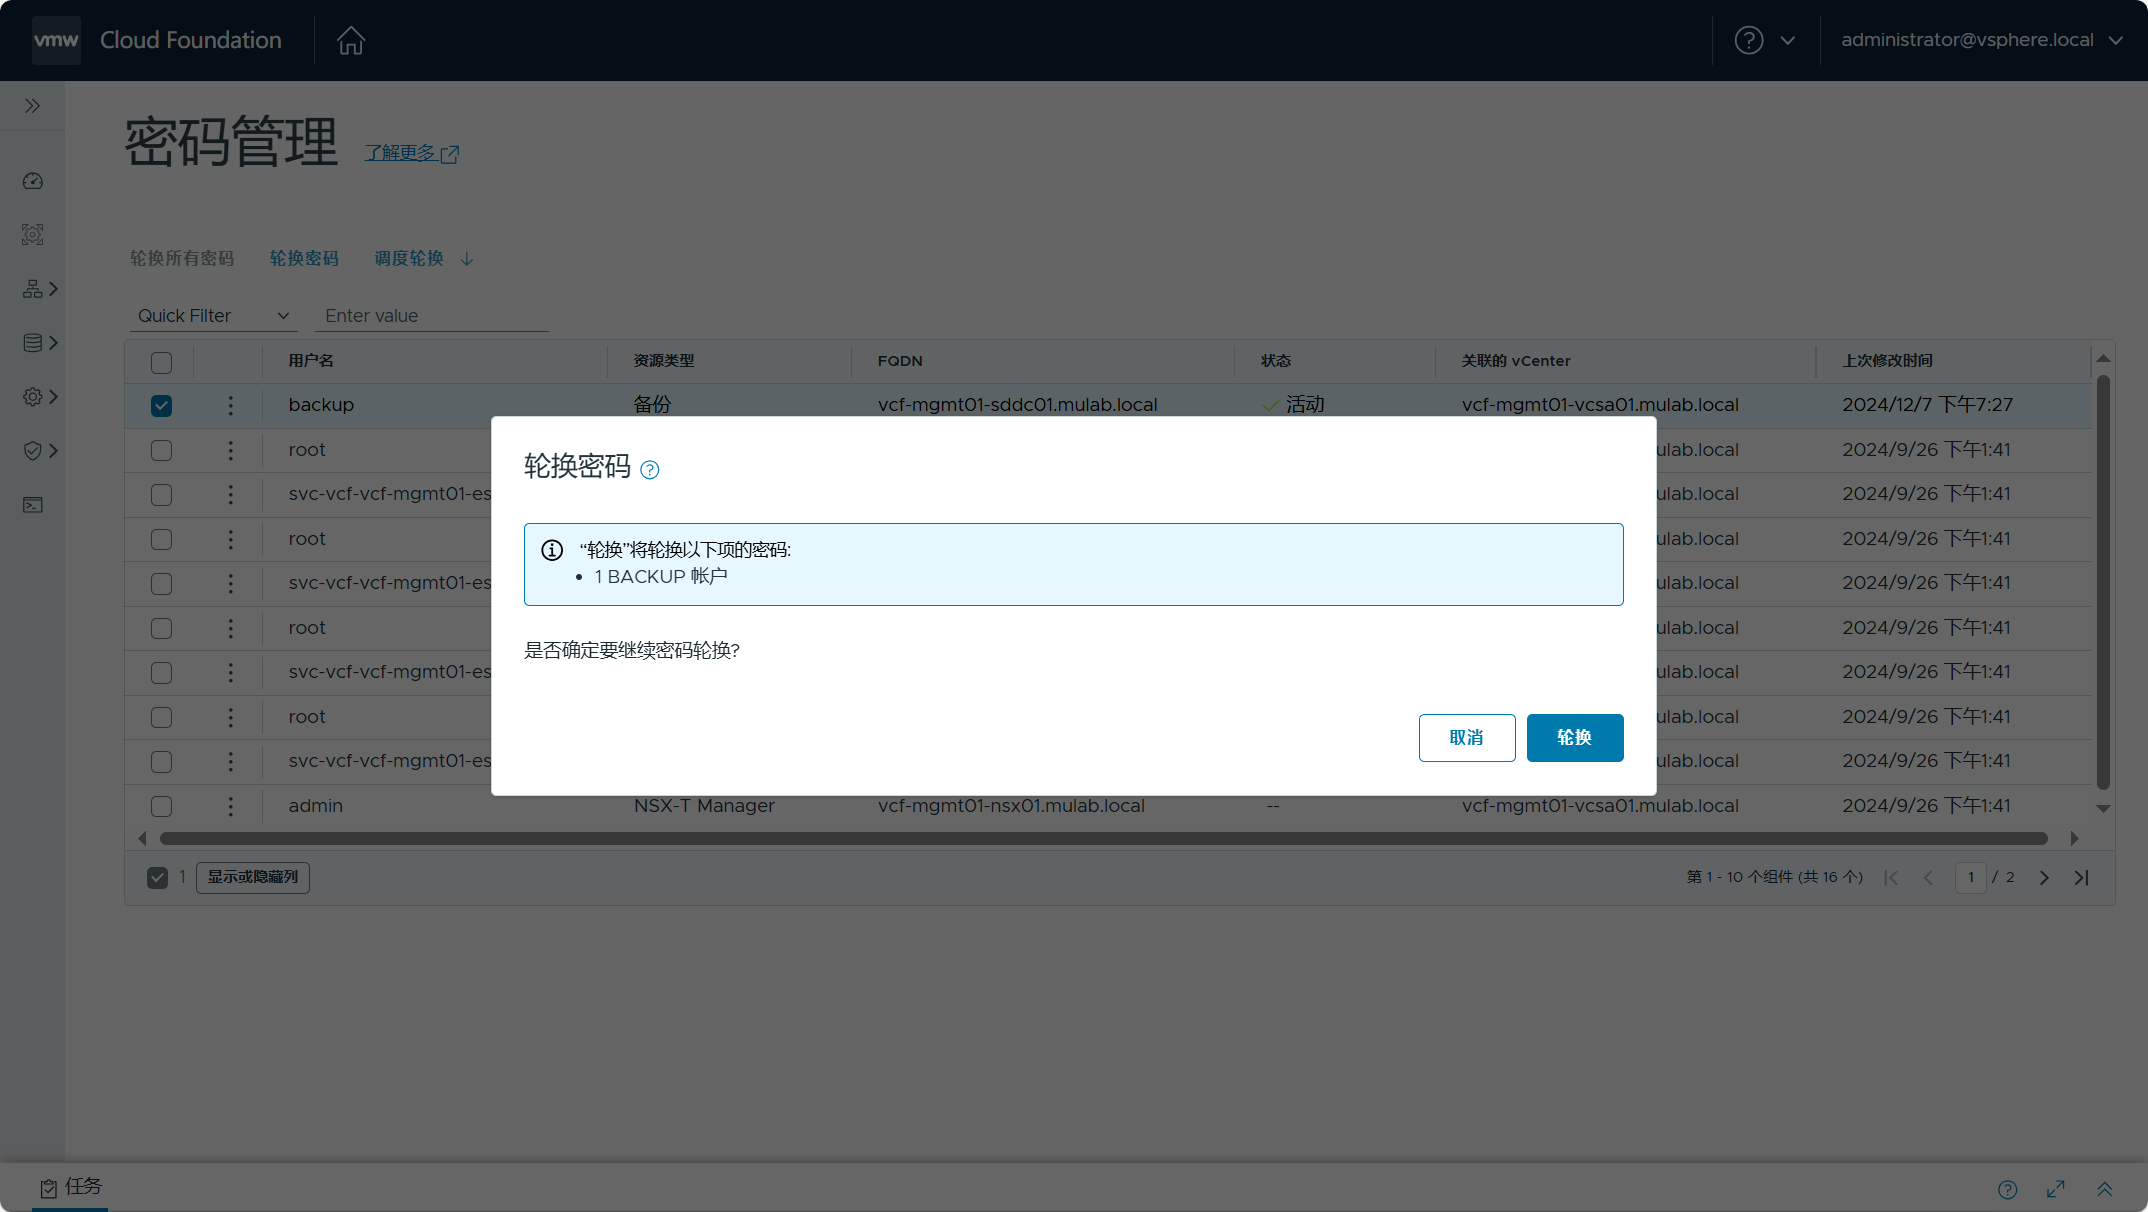
Task: Open task panel help icon at bottom right
Action: click(2007, 1189)
